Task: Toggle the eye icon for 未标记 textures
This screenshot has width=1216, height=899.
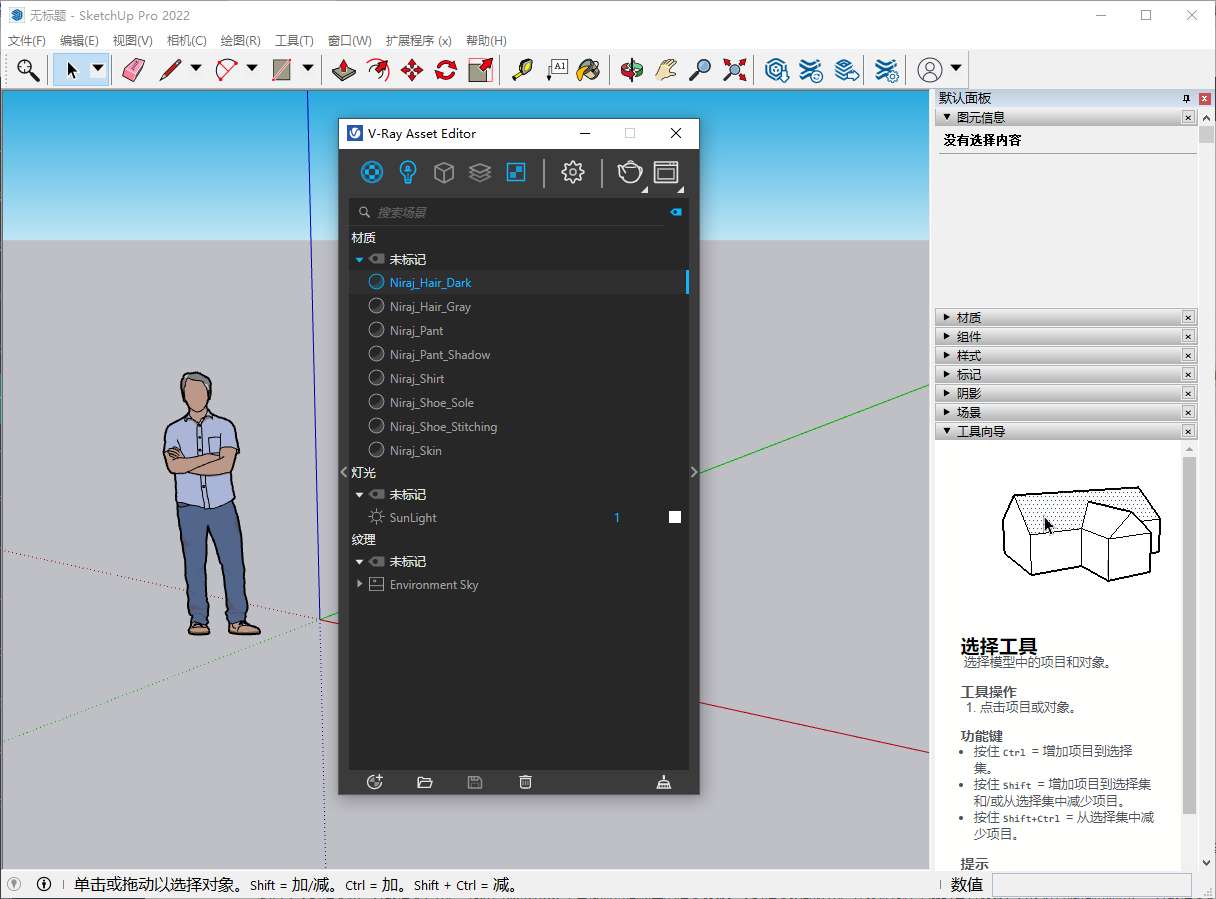Action: click(x=377, y=561)
